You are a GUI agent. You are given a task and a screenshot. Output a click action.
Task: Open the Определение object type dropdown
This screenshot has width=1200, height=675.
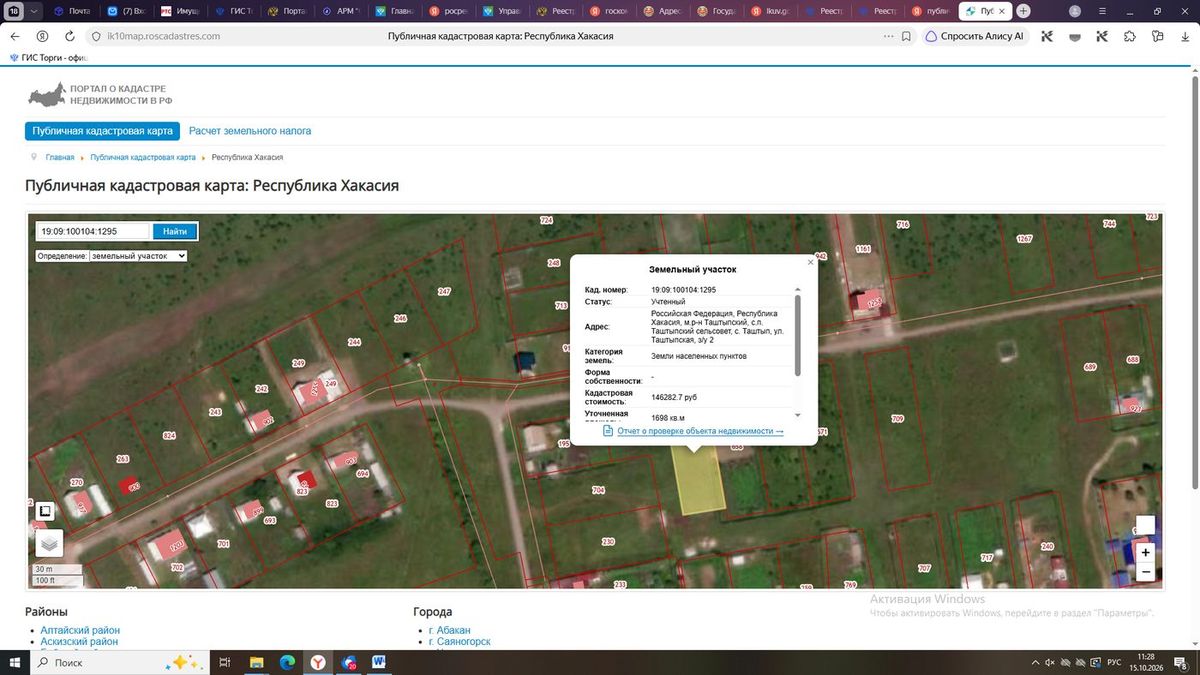[138, 256]
